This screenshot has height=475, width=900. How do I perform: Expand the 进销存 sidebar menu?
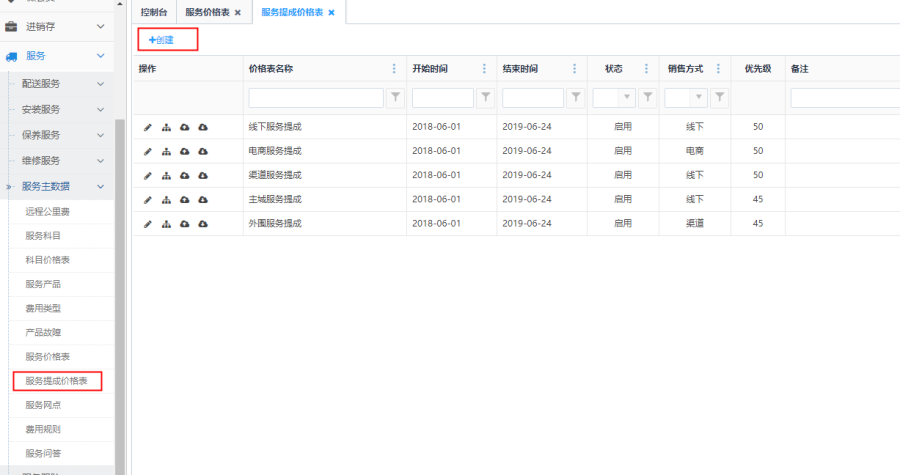click(100, 26)
